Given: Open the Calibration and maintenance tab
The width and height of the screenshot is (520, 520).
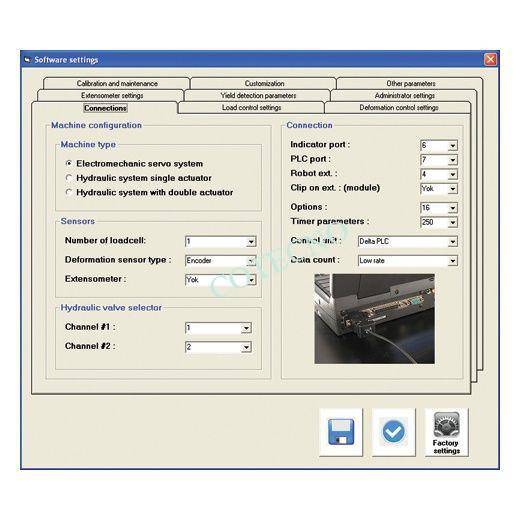Looking at the screenshot, I should pos(117,83).
